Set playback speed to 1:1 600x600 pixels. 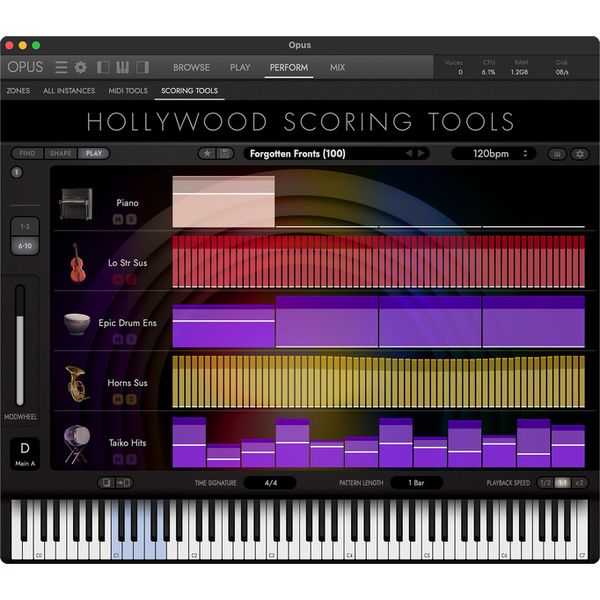pos(562,483)
